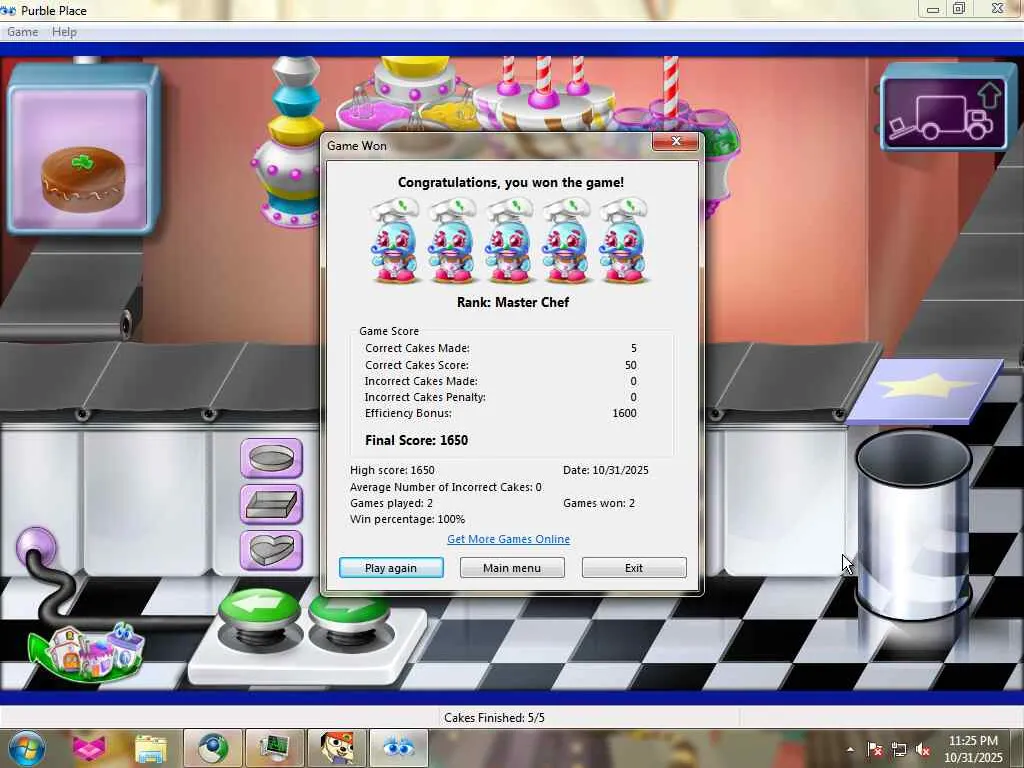Click the network tray icon

coord(899,750)
